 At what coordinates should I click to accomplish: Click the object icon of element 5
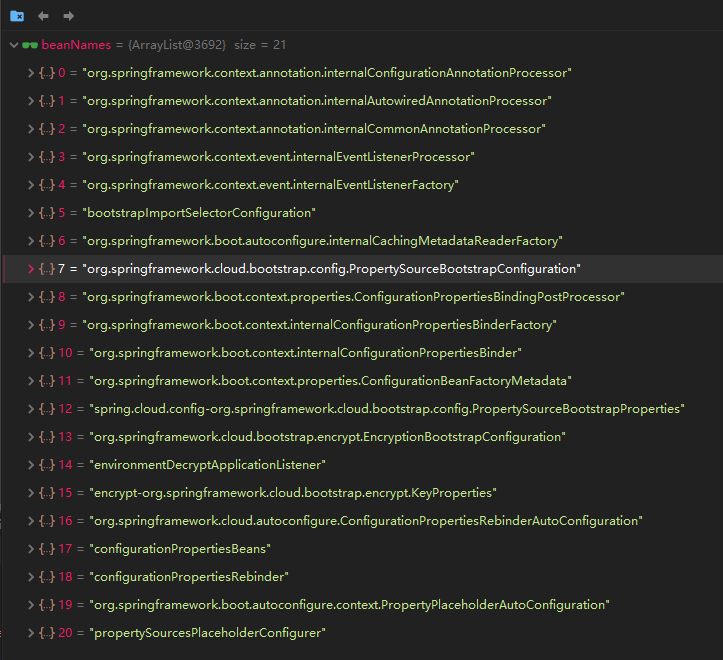click(x=47, y=213)
